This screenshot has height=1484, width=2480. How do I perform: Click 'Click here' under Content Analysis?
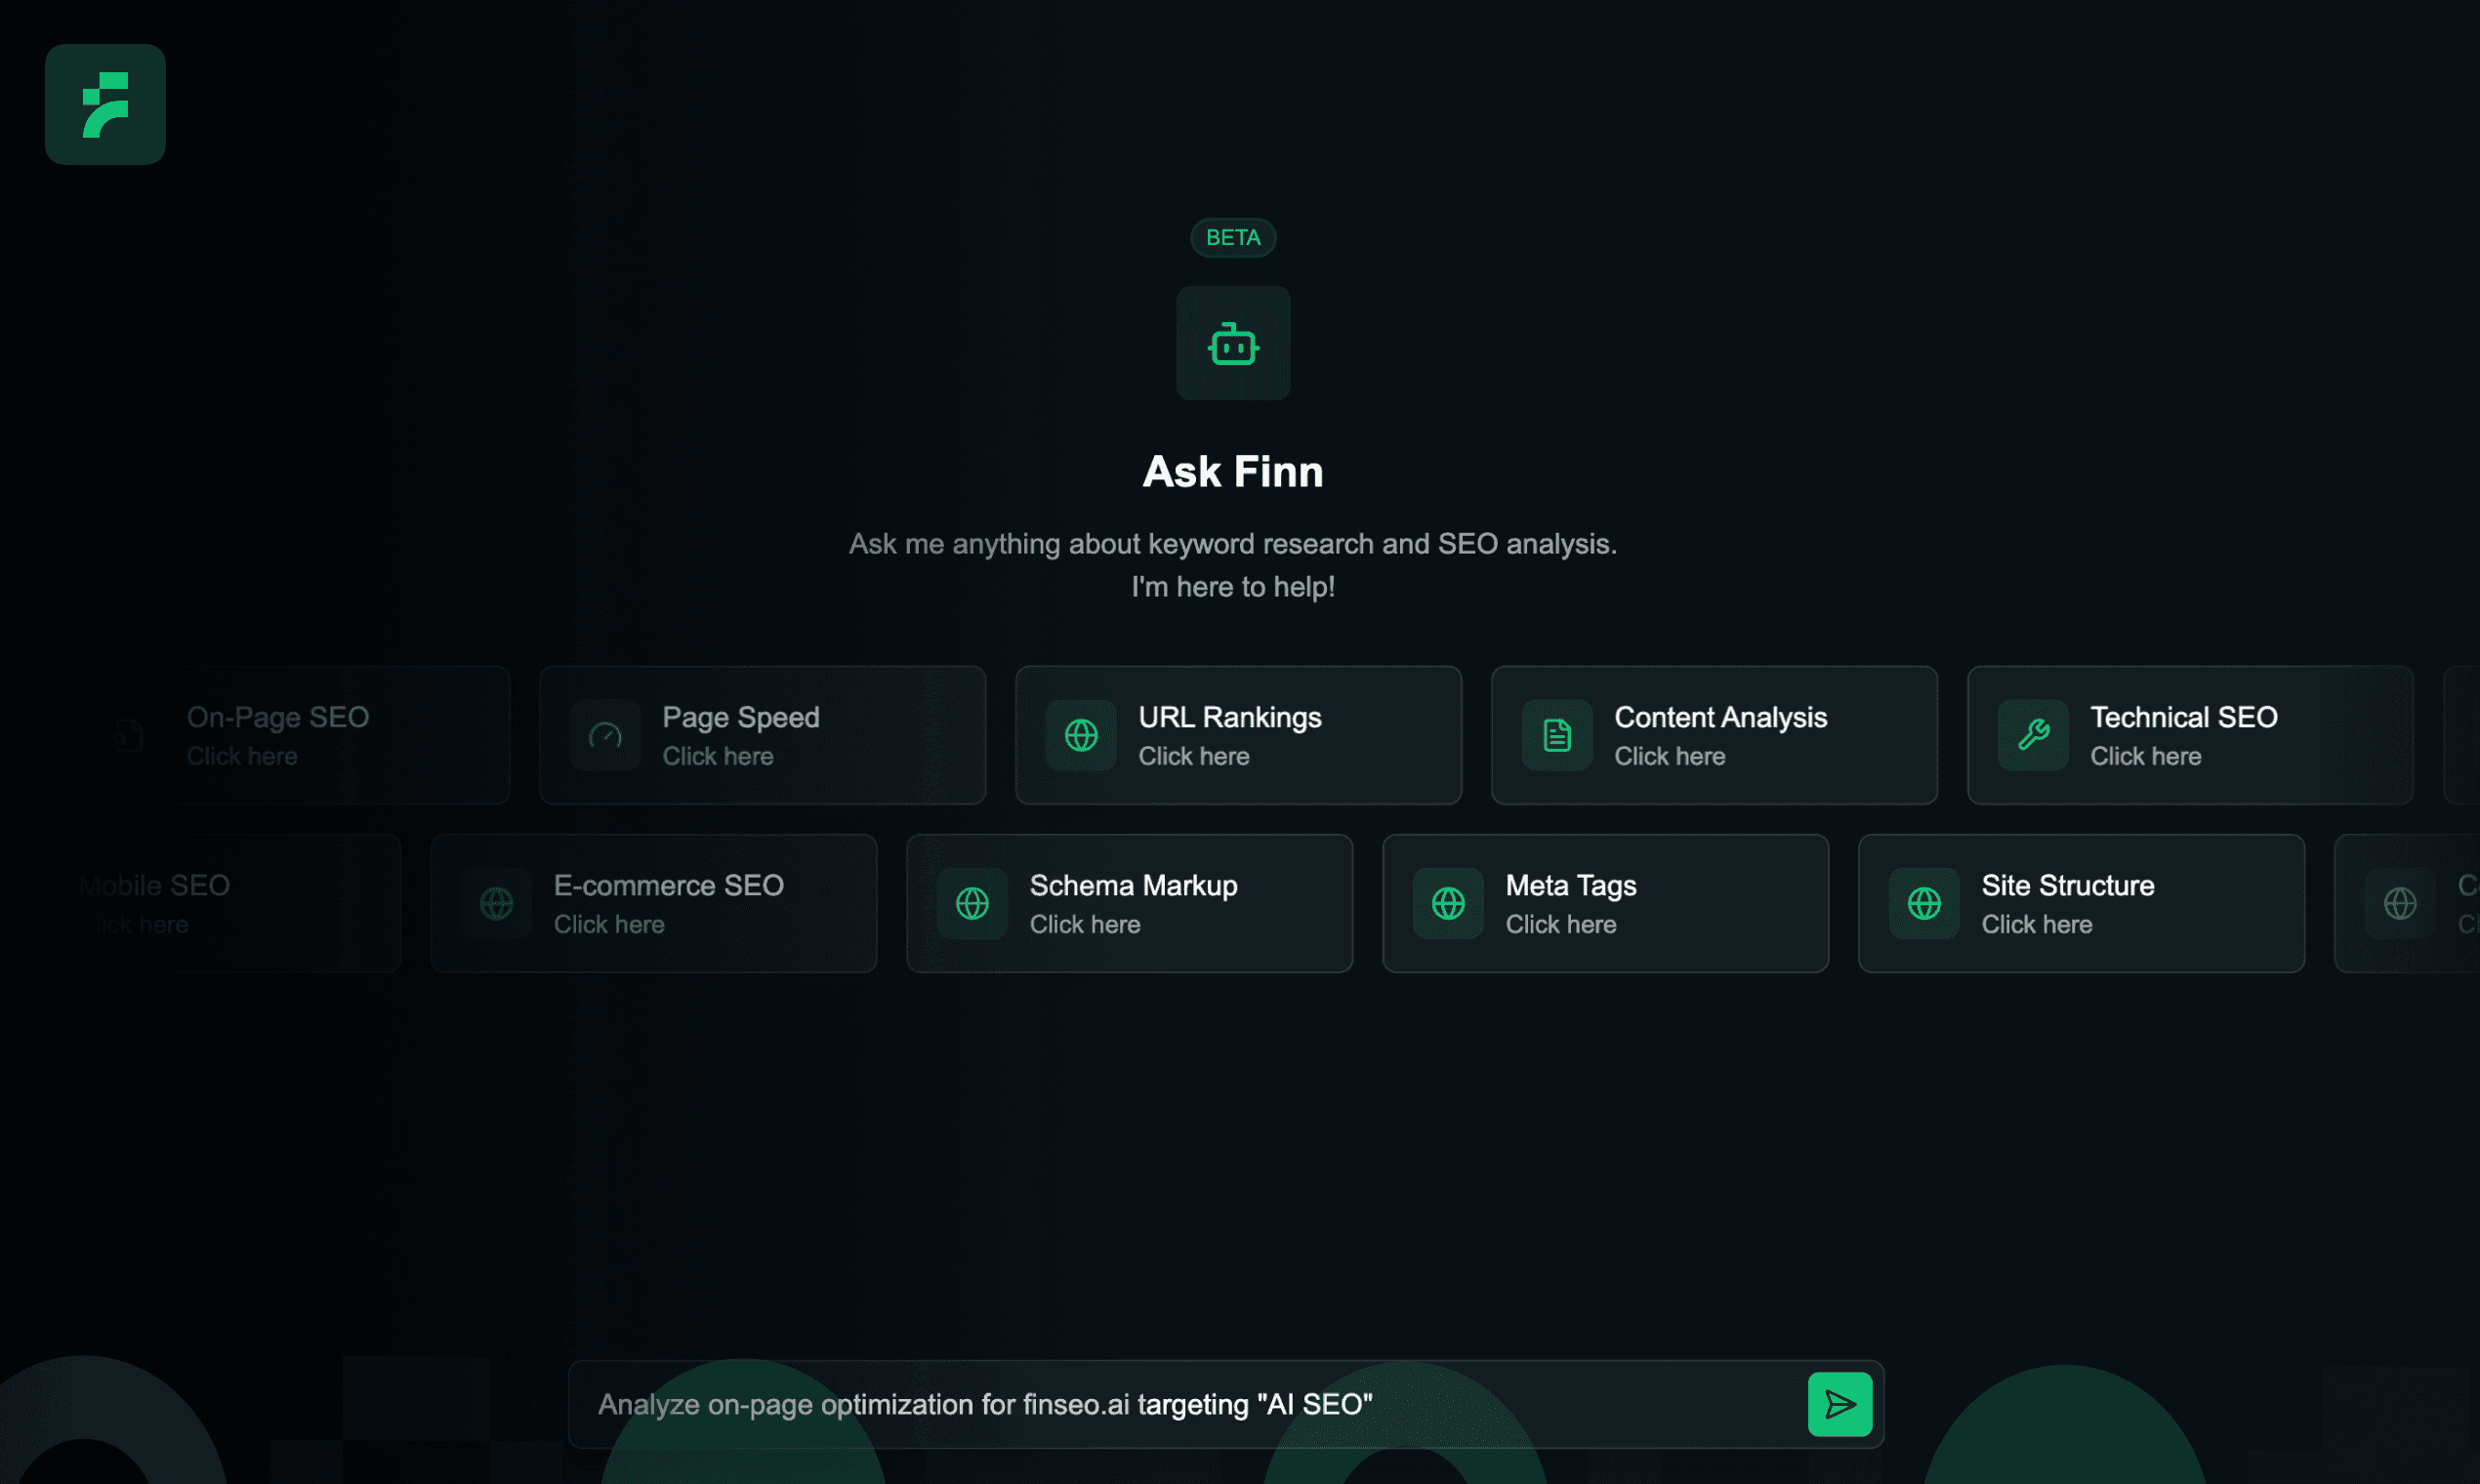[x=1670, y=756]
